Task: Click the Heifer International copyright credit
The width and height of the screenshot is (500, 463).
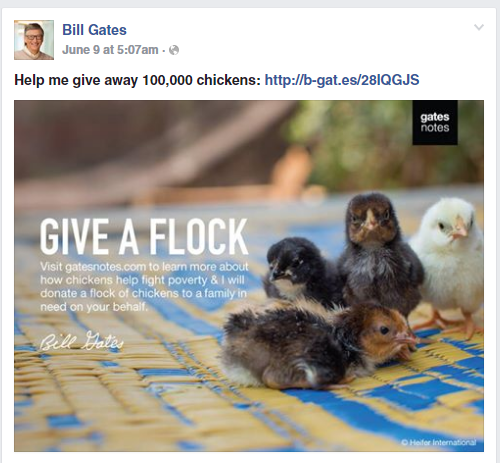Action: pyautogui.click(x=439, y=442)
